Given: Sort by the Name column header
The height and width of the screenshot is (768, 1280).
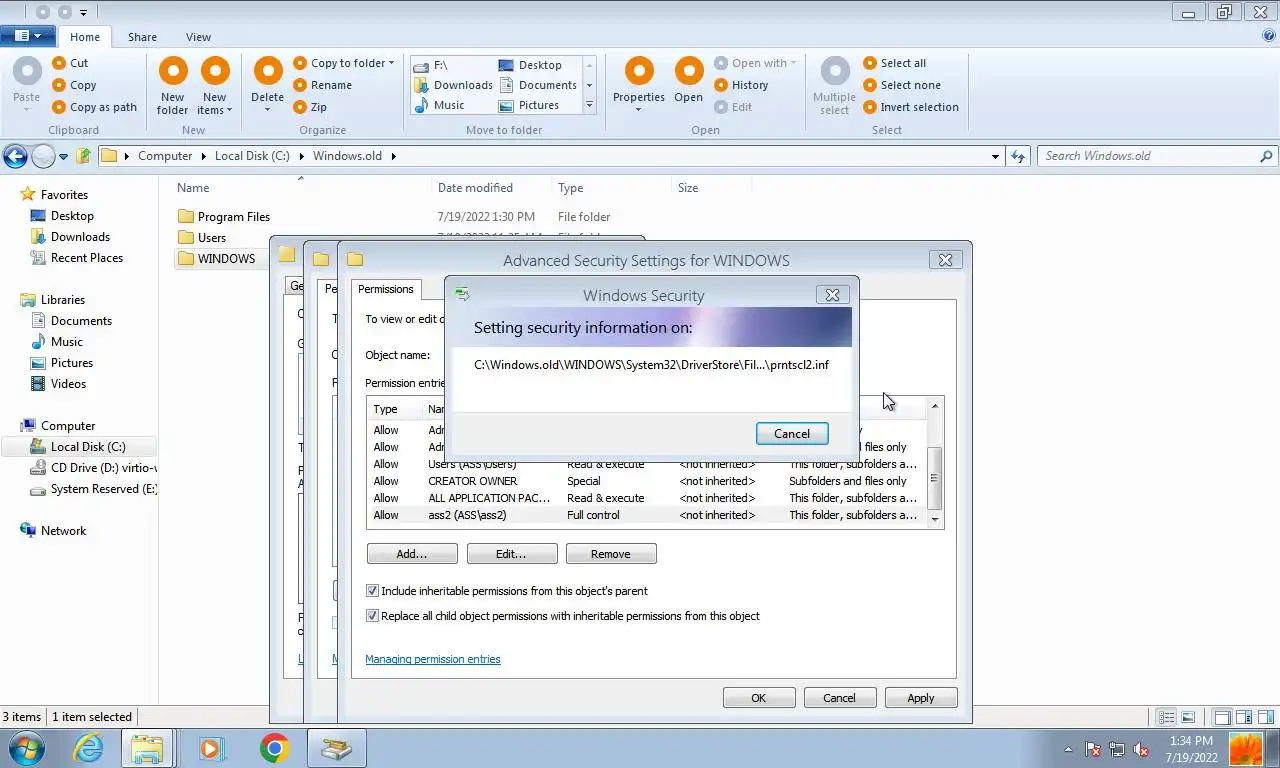Looking at the screenshot, I should pos(193,188).
